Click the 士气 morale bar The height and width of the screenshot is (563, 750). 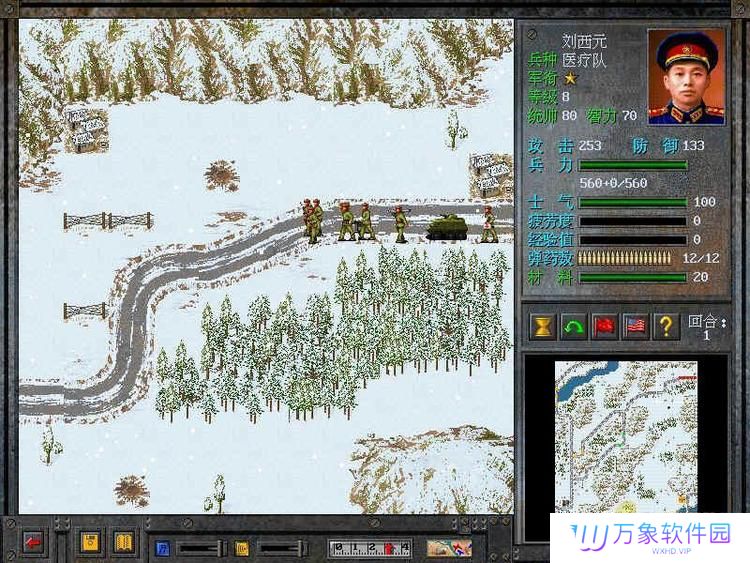pyautogui.click(x=633, y=203)
